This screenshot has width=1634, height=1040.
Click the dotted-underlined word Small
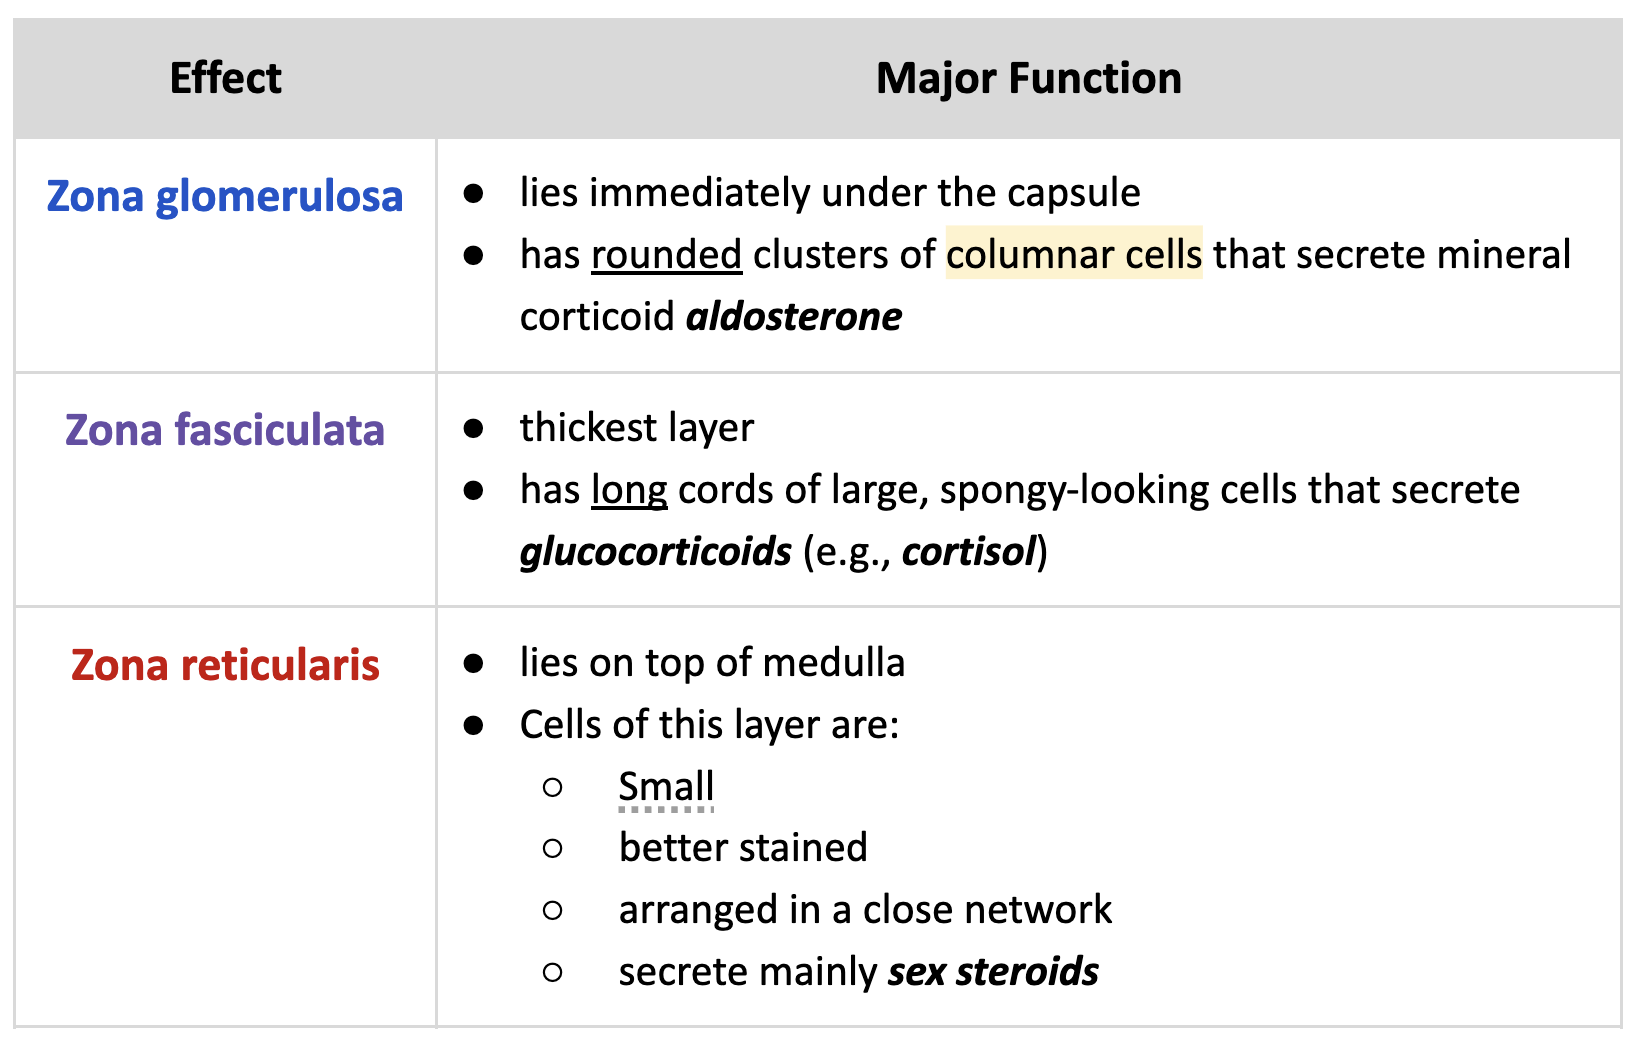click(666, 786)
